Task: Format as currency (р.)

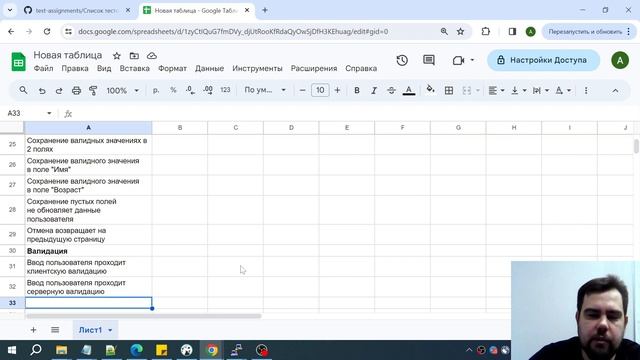Action: click(156, 90)
